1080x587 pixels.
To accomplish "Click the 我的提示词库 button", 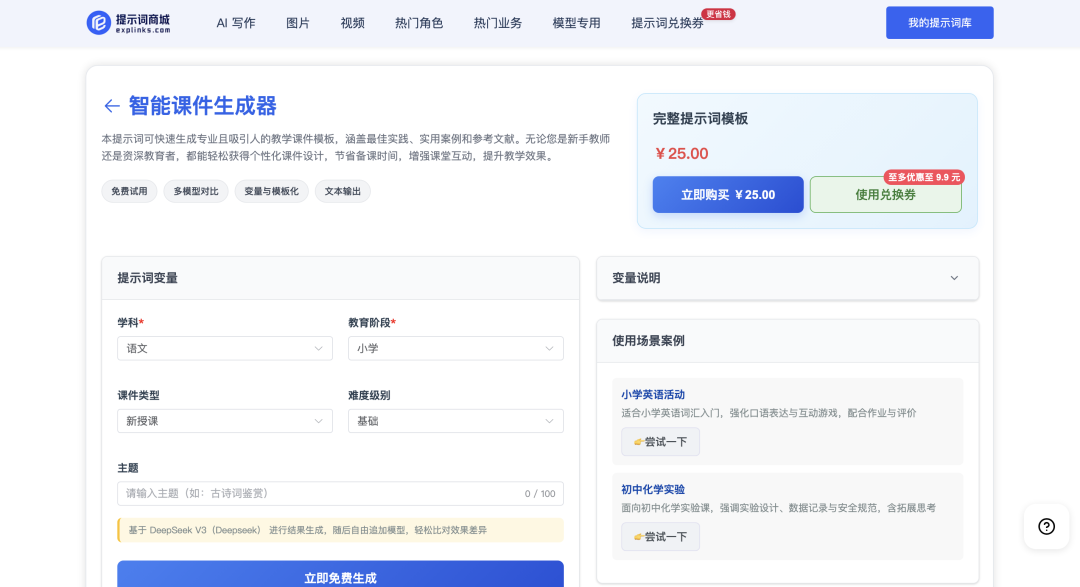I will click(939, 23).
